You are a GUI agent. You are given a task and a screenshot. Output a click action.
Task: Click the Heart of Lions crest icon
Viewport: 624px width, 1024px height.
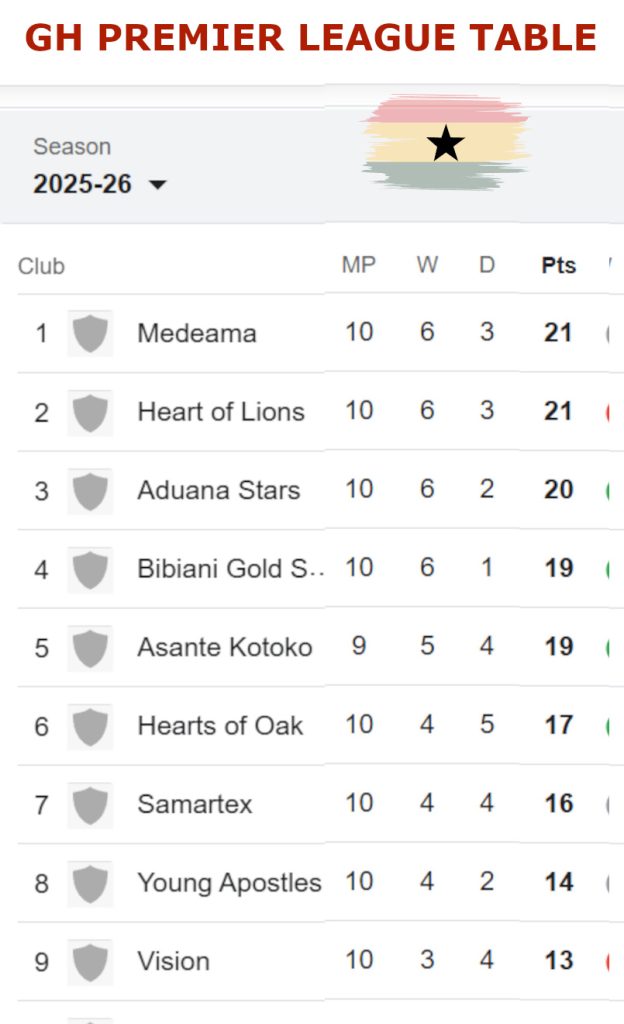[90, 412]
